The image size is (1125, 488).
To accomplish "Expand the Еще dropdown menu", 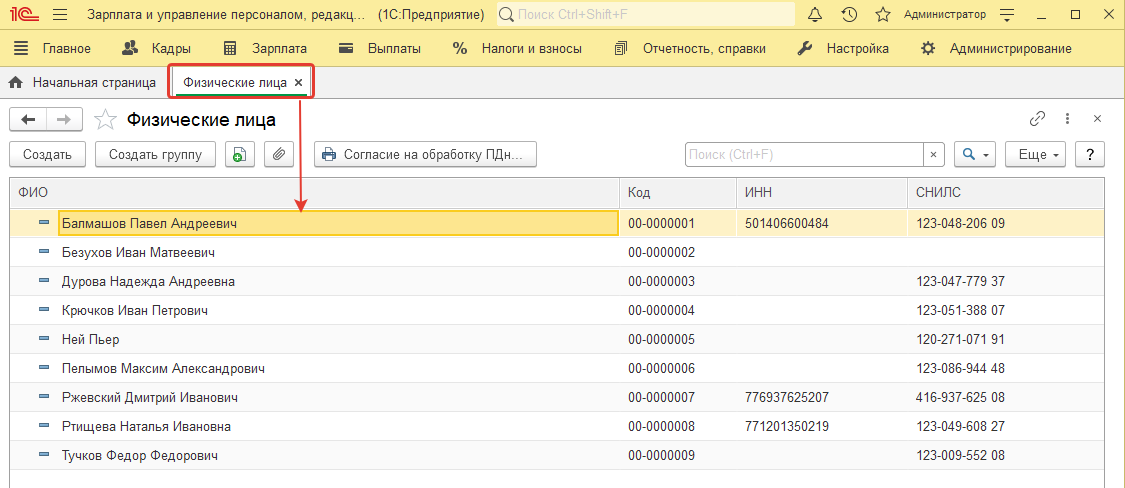I will [1038, 155].
